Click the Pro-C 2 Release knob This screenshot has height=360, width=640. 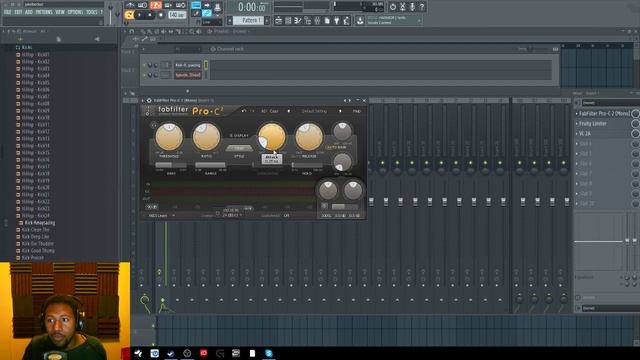[309, 137]
